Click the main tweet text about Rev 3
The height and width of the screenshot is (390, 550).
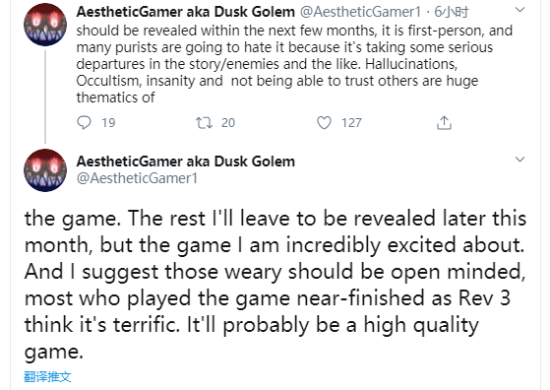[x=275, y=285]
